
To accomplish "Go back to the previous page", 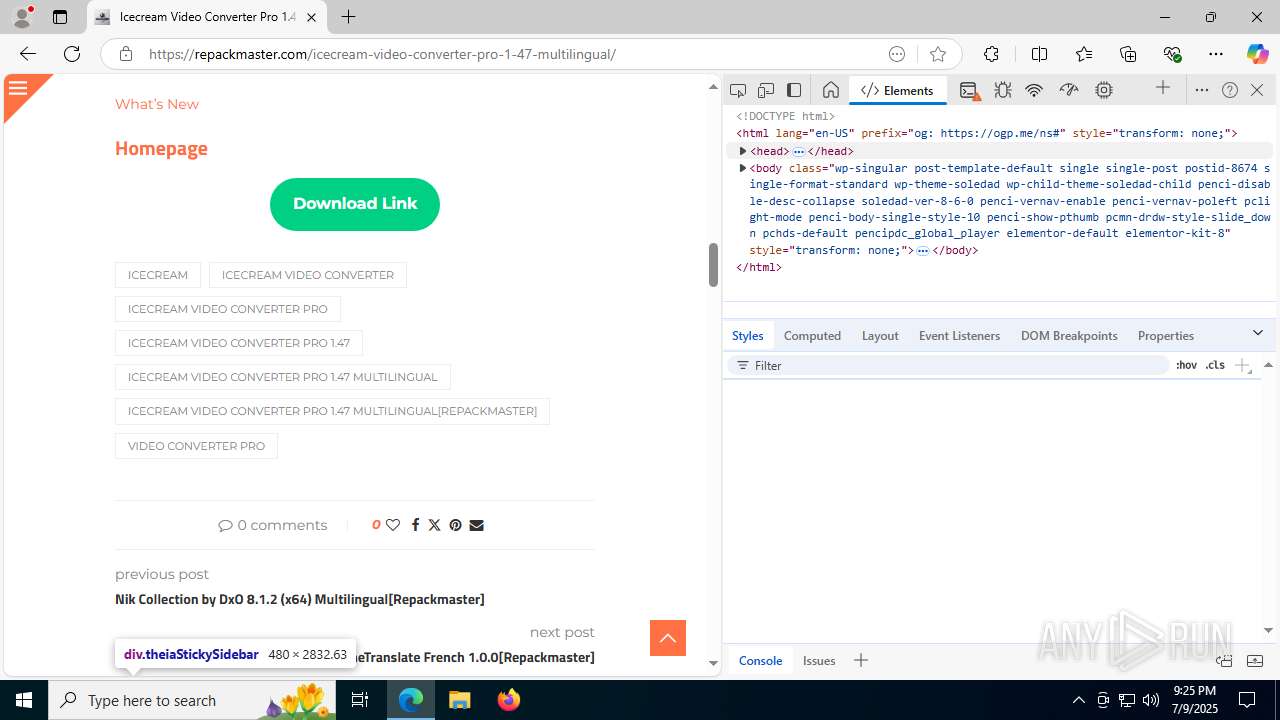I will click(28, 54).
